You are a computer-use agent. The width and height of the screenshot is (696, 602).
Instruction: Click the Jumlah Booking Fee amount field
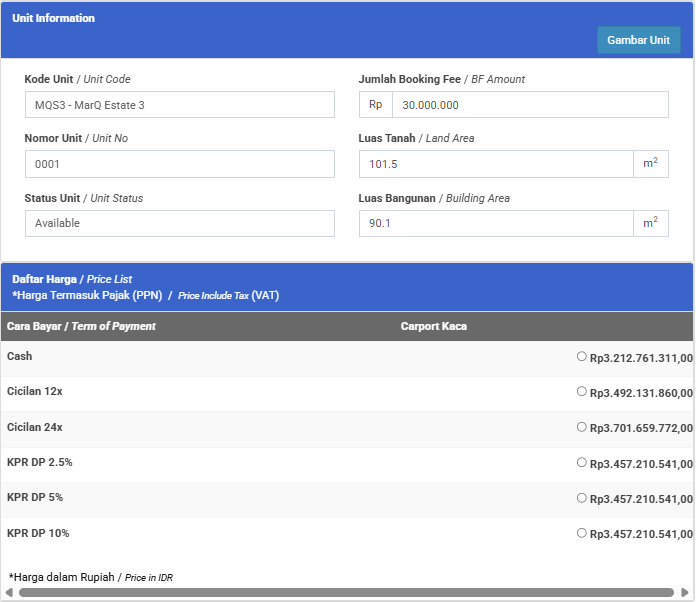tap(529, 105)
